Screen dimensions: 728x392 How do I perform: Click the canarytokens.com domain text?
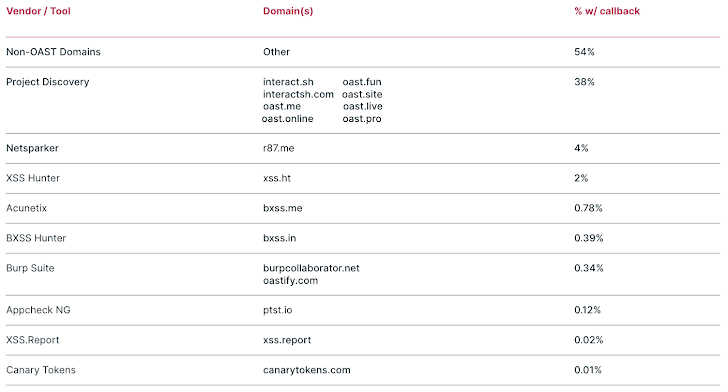(x=306, y=370)
